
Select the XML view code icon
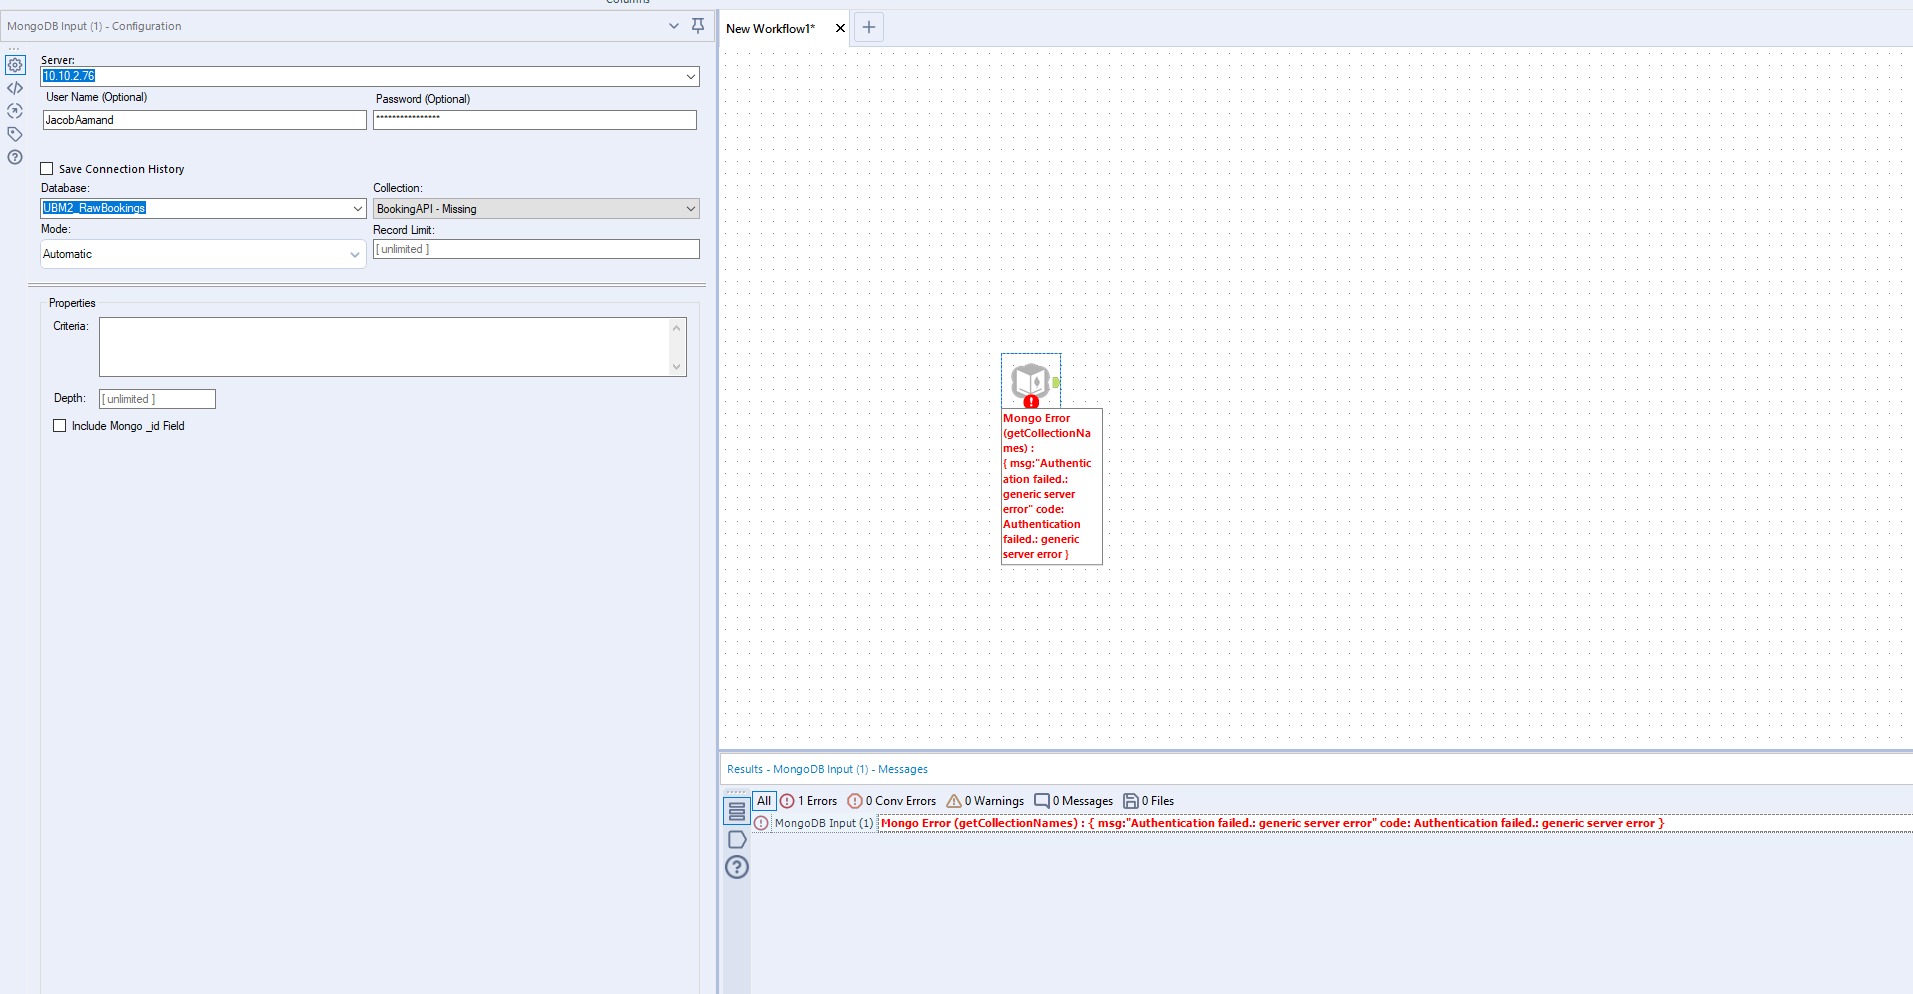point(15,88)
